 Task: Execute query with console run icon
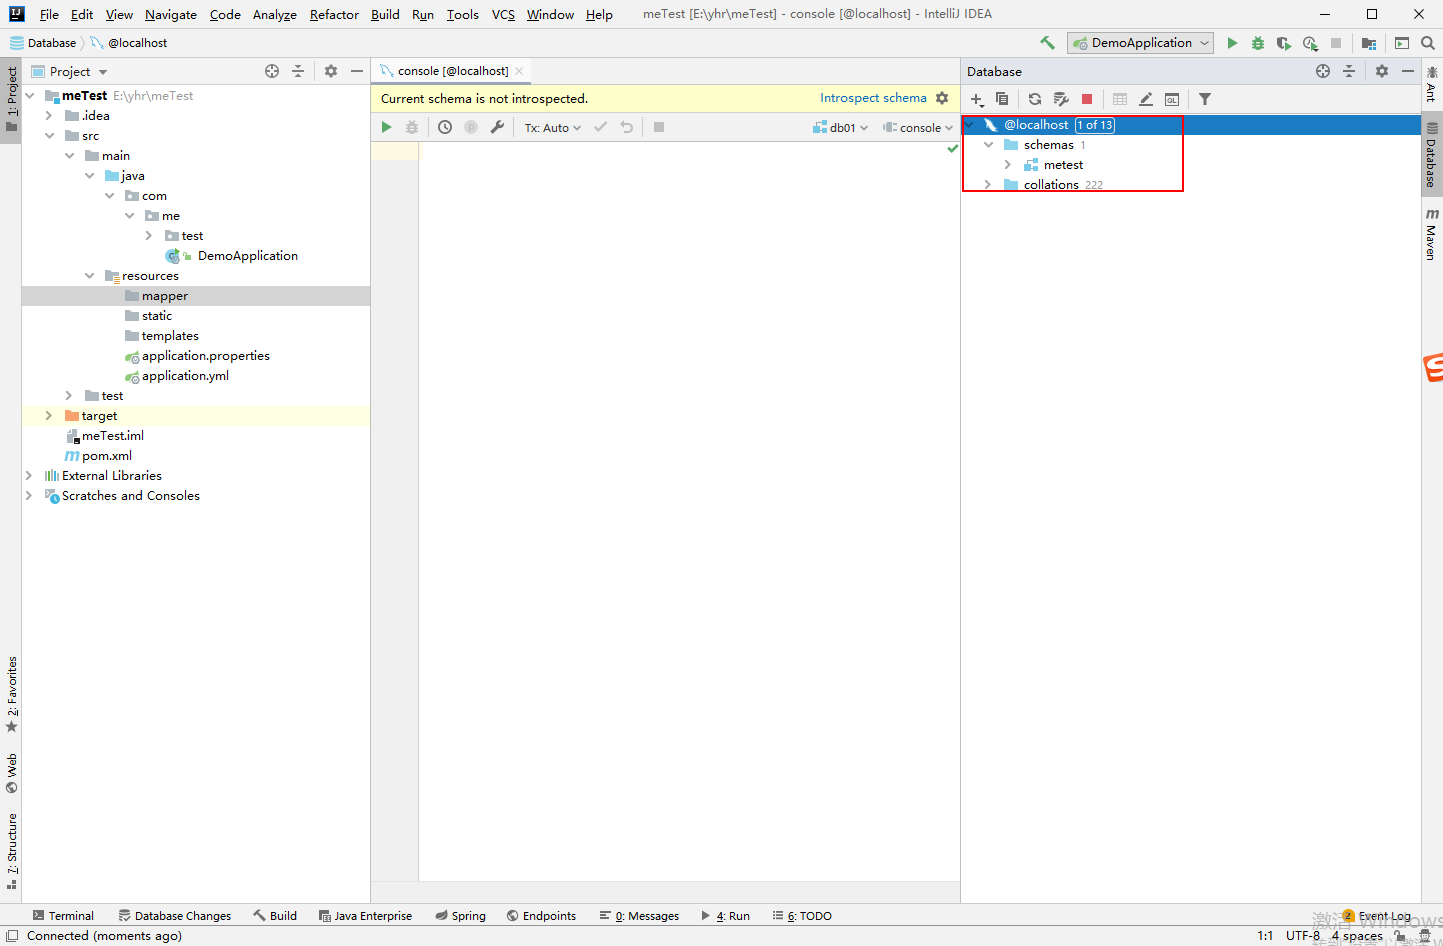point(386,127)
